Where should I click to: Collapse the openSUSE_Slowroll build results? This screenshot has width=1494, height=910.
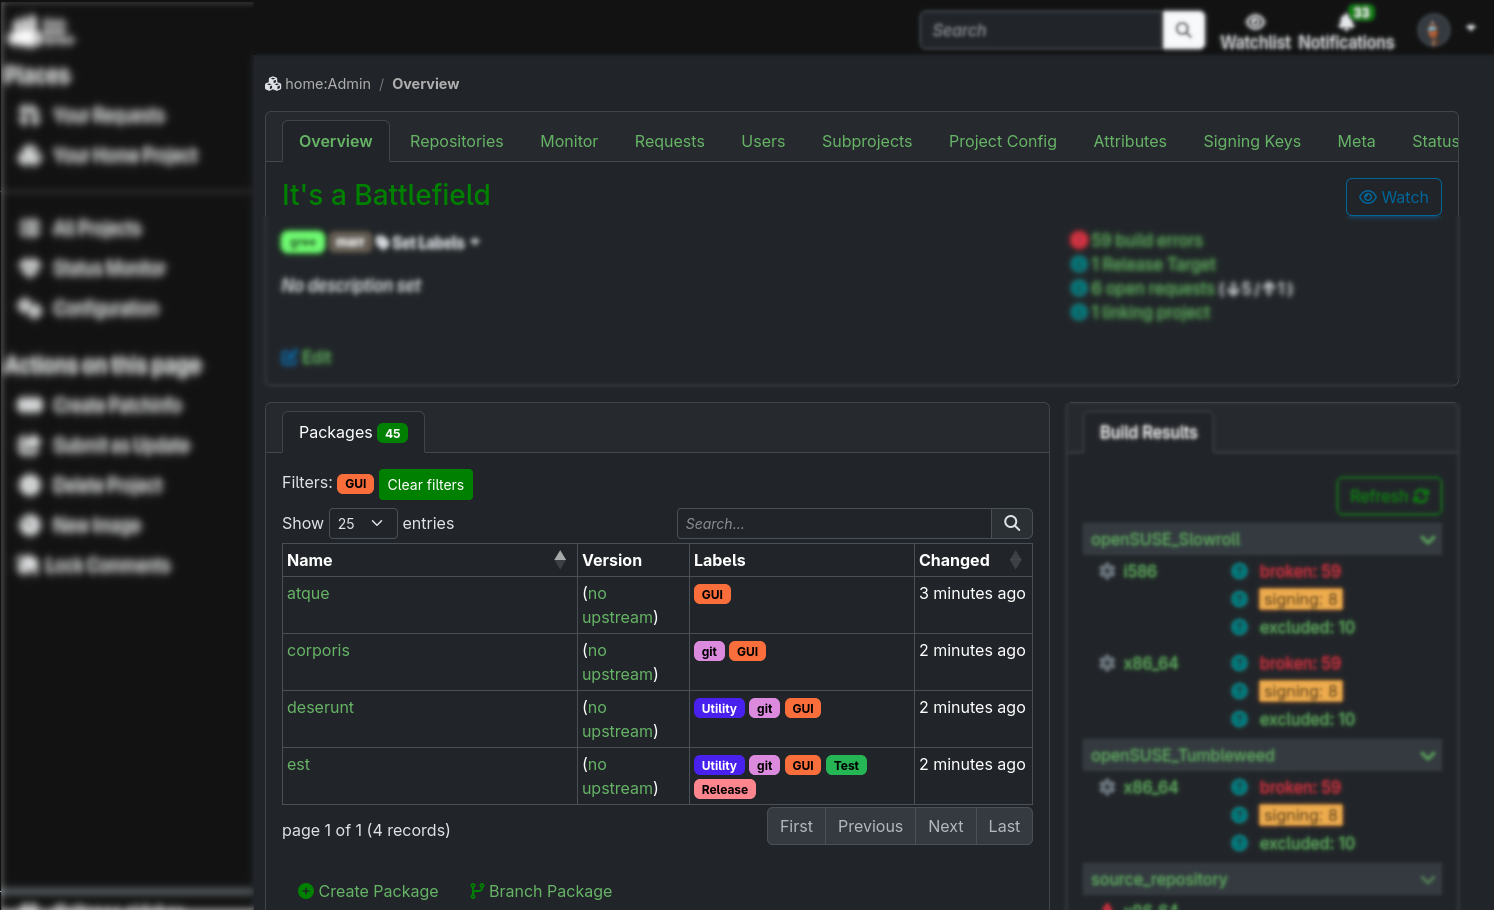click(x=1428, y=539)
